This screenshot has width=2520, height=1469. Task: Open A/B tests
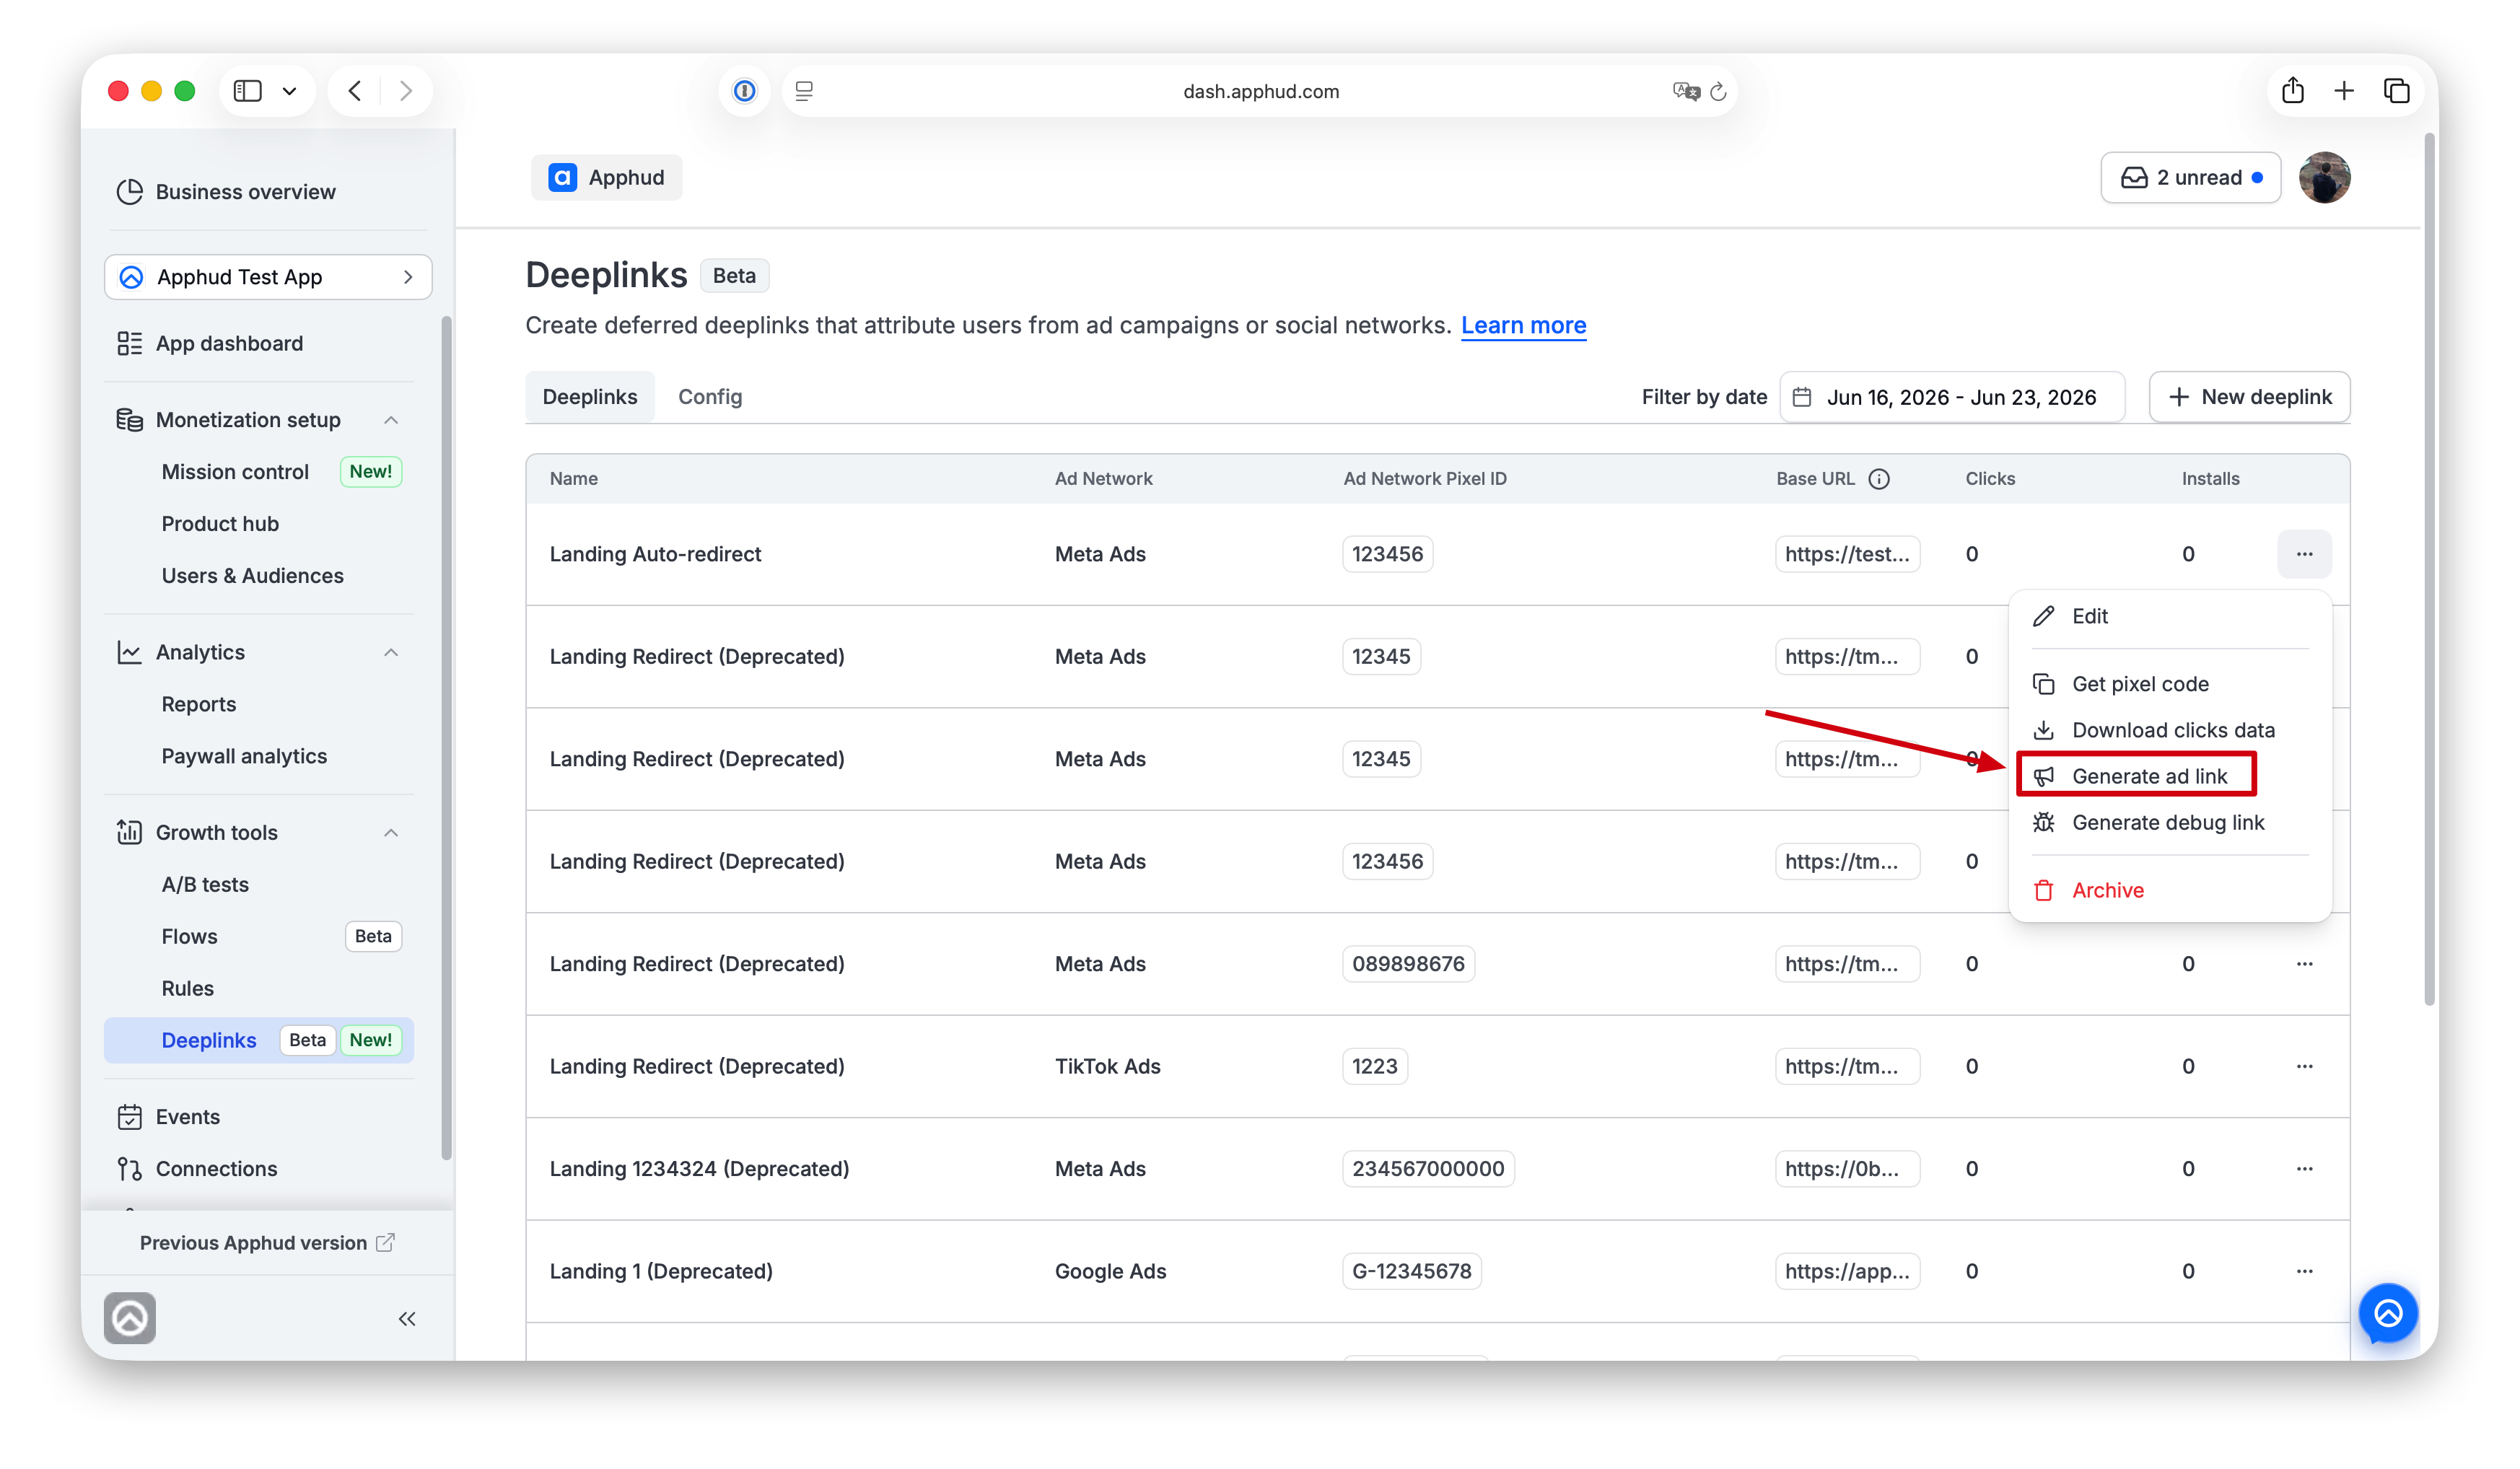click(205, 884)
